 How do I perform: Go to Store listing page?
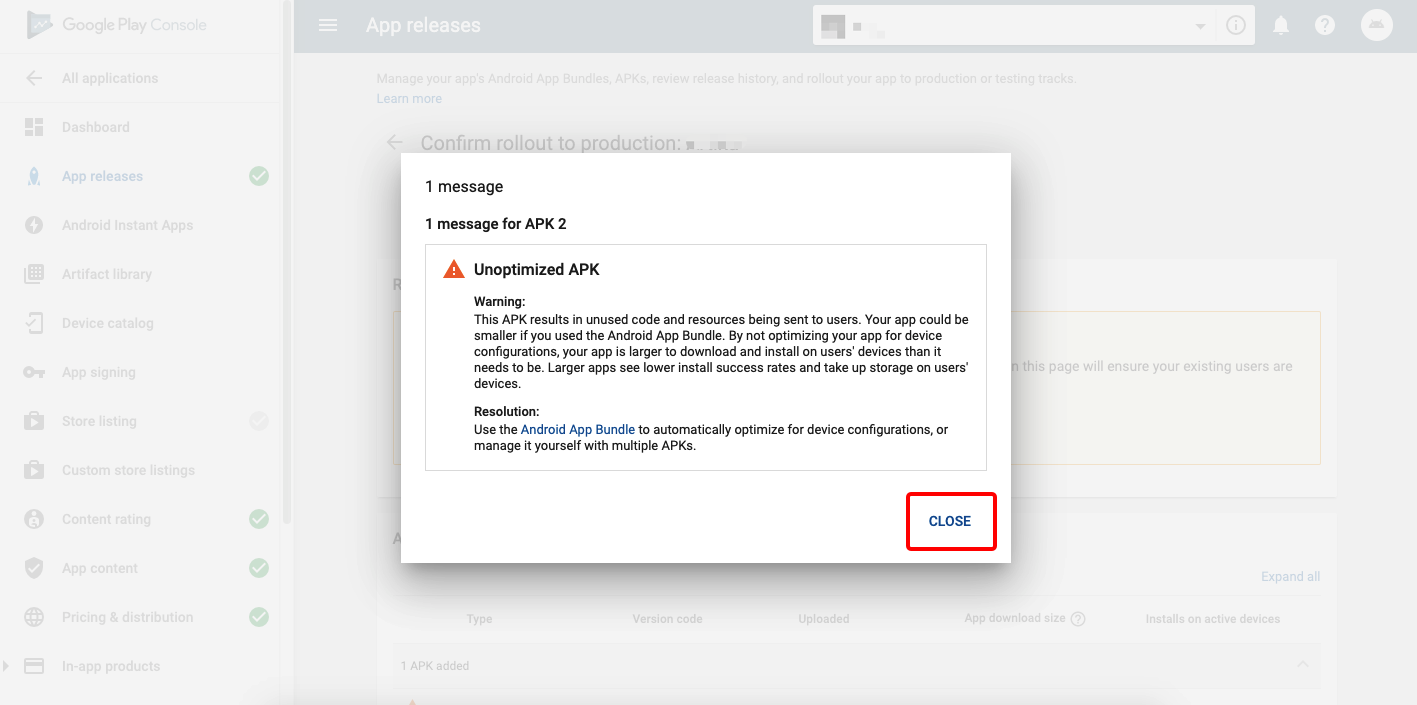click(x=98, y=421)
